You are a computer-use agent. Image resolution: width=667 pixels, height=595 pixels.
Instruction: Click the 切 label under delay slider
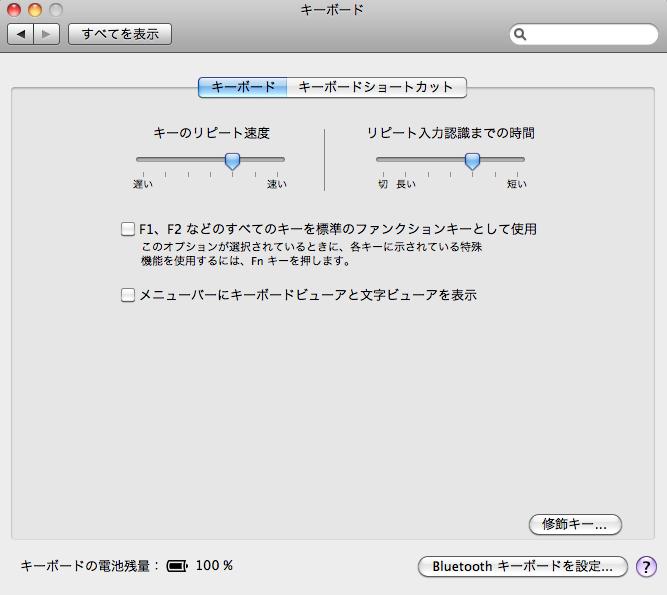383,184
